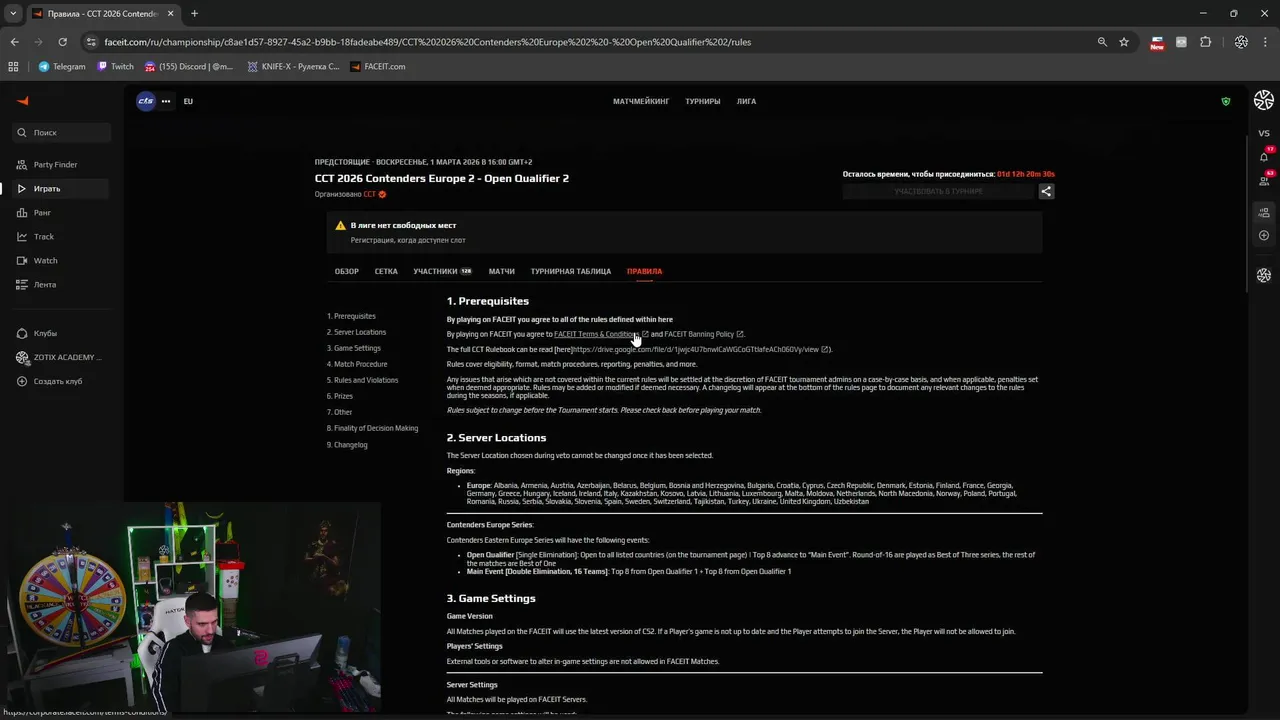
Task: Jump to 9. Changelog in contents
Action: coord(347,444)
